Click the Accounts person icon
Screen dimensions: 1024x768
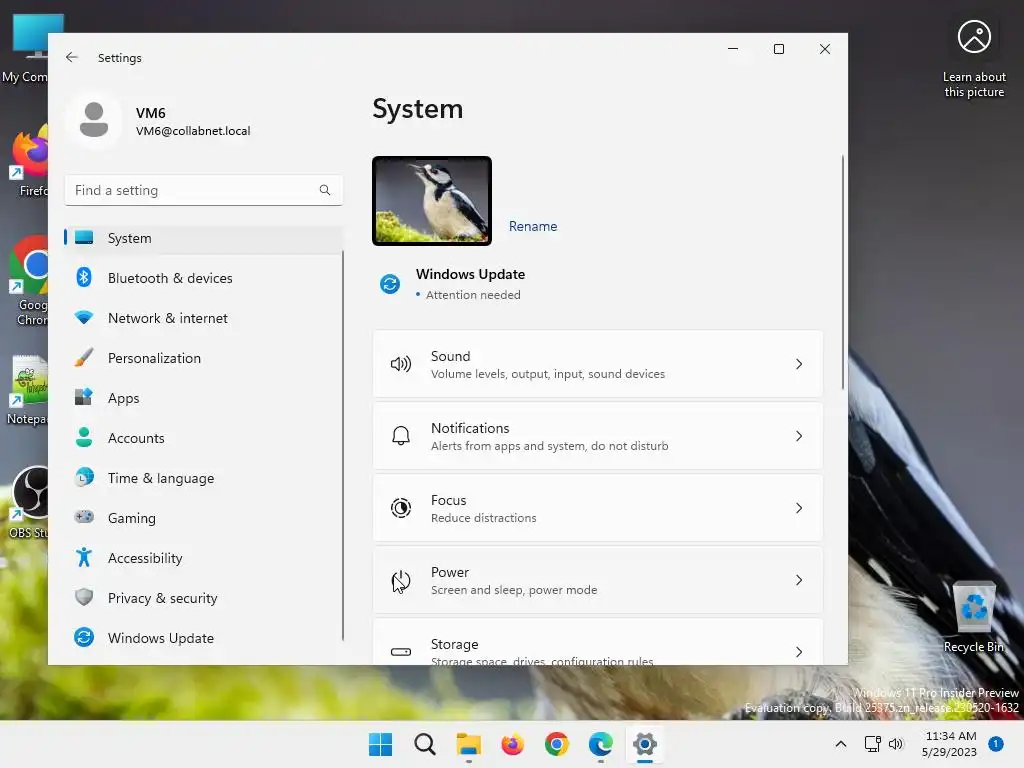point(84,437)
